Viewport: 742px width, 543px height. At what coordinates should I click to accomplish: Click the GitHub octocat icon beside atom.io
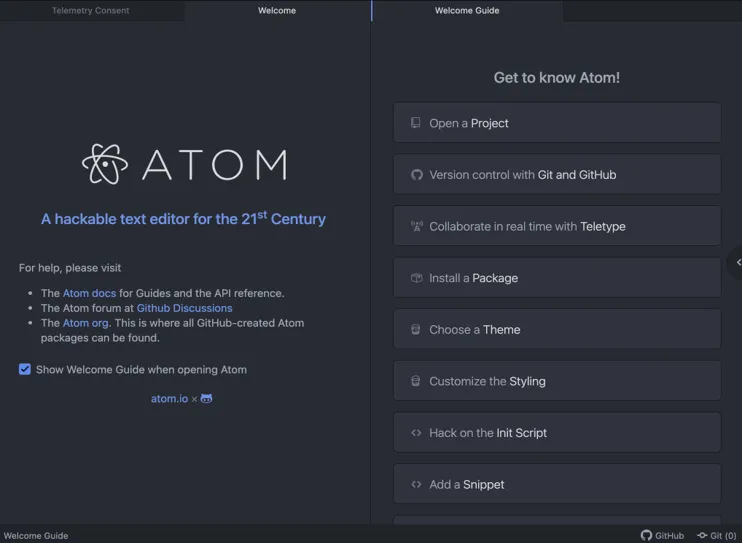point(206,399)
